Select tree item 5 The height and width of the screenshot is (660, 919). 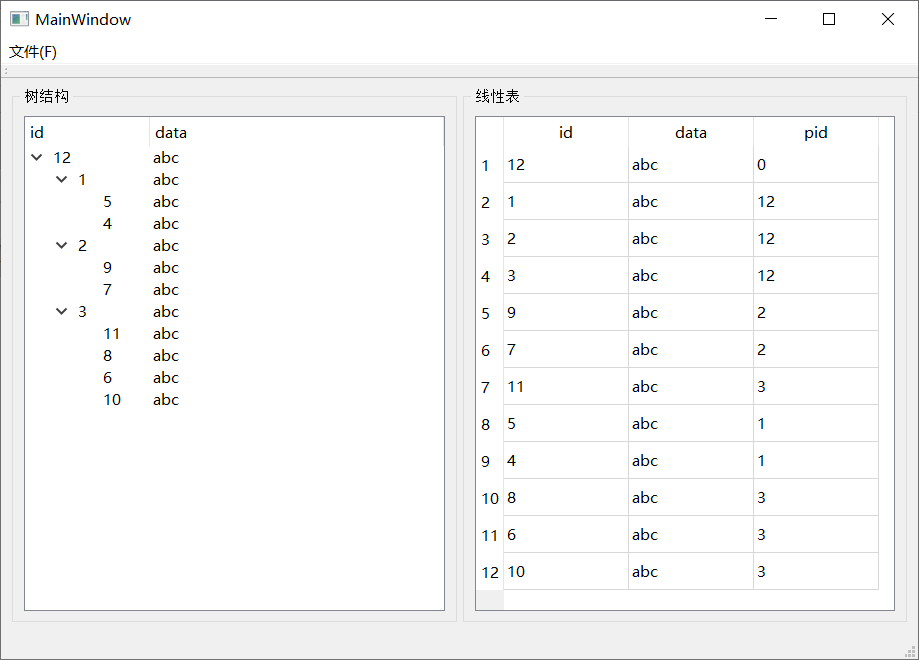click(x=107, y=202)
